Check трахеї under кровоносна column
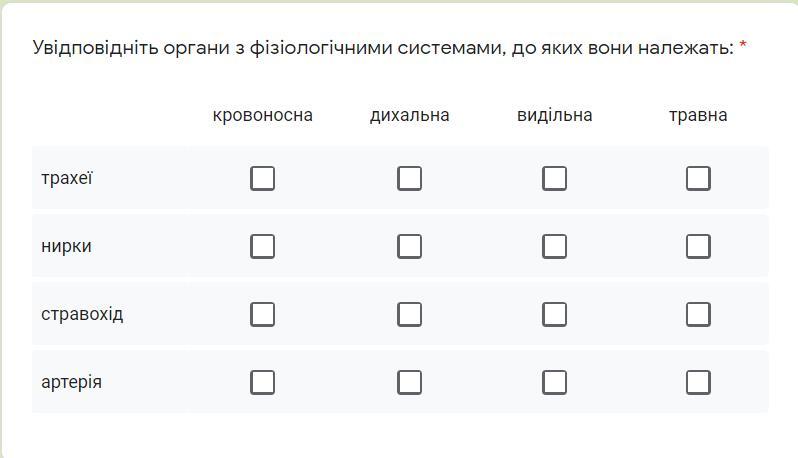 tap(262, 178)
